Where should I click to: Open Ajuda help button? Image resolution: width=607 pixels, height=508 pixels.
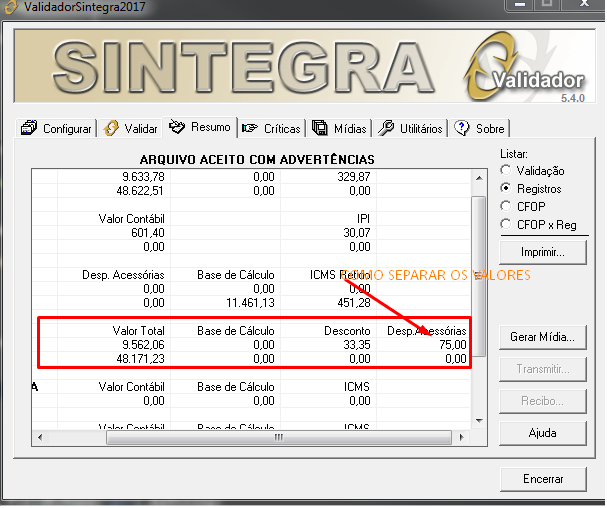coord(543,433)
